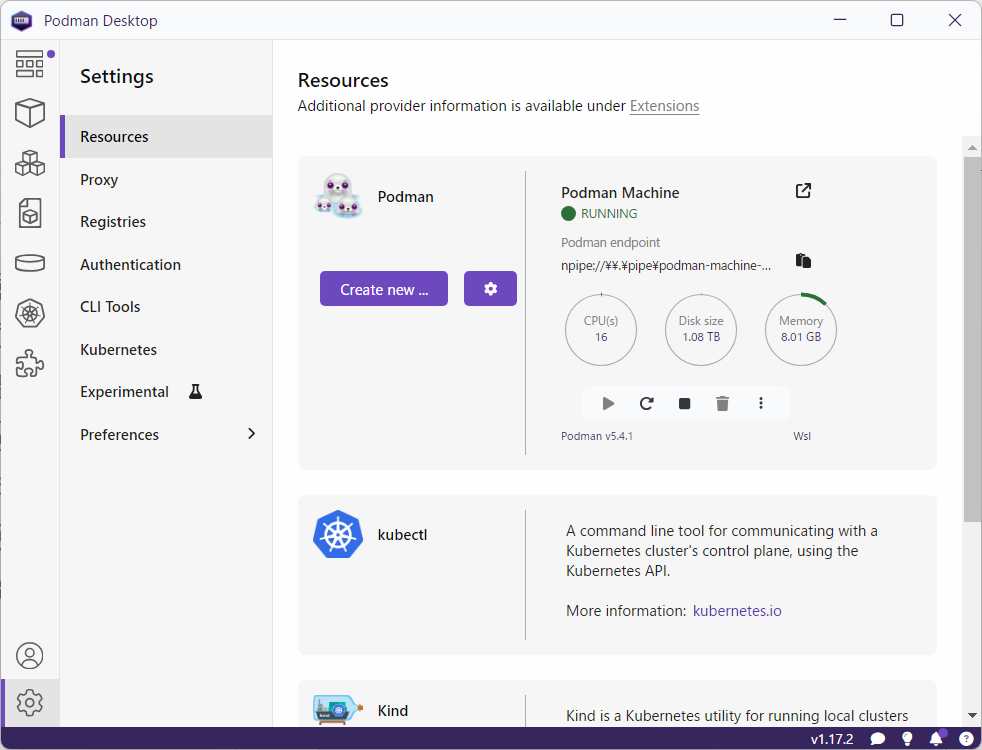Expand the Preferences settings section
This screenshot has width=982, height=750.
point(251,434)
